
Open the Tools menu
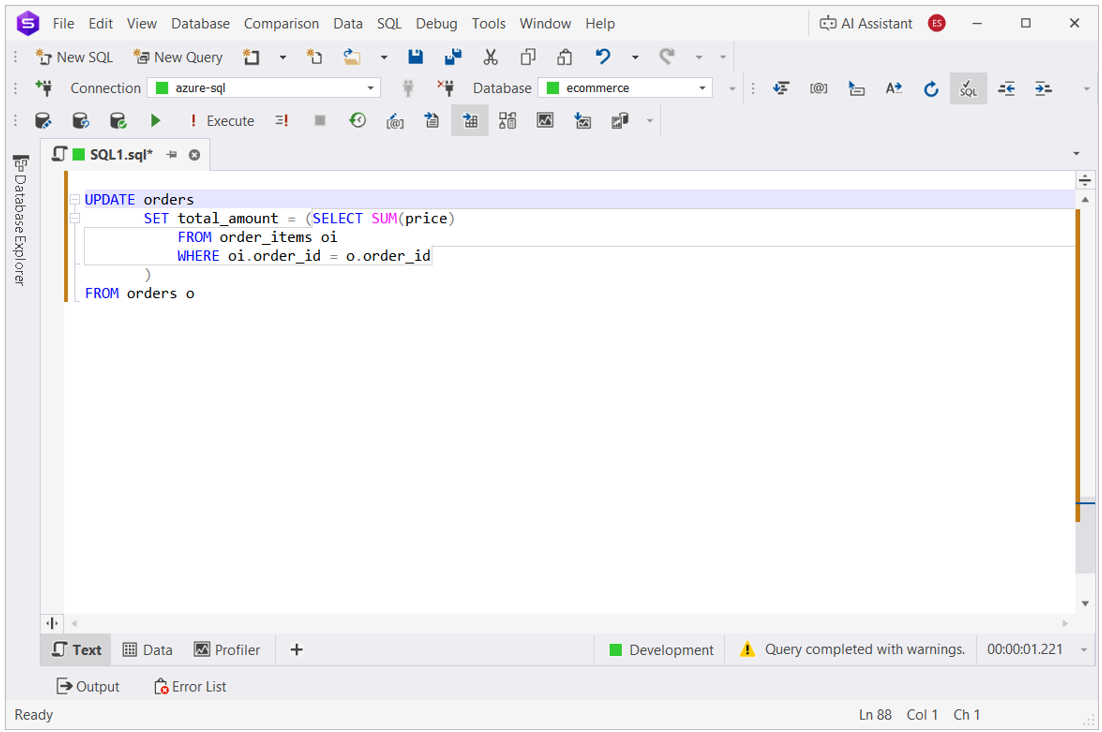point(488,23)
